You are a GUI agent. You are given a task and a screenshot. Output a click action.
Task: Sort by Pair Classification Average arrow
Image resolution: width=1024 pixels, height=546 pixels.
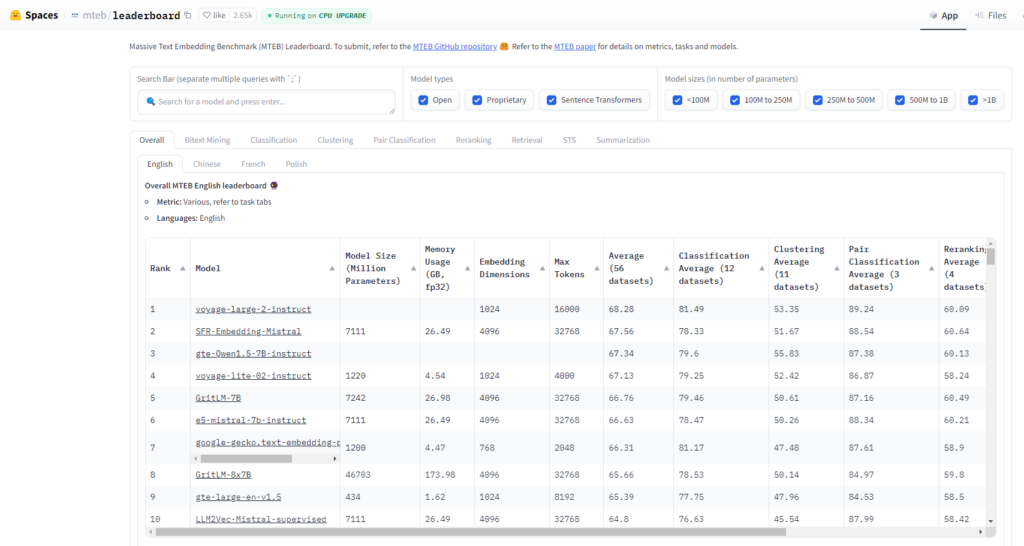[x=931, y=268]
